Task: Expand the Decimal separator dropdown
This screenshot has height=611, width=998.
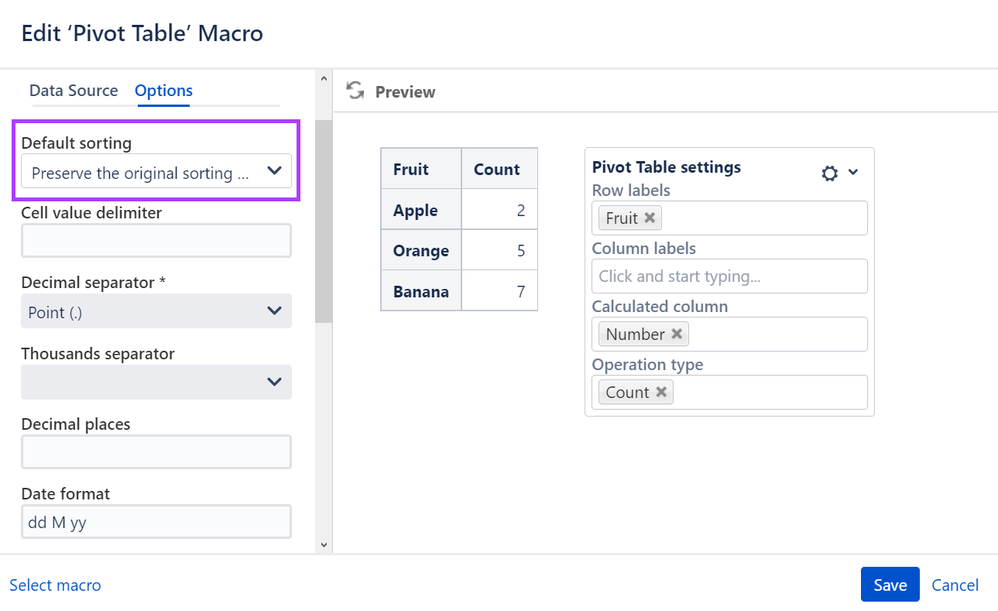Action: 156,312
